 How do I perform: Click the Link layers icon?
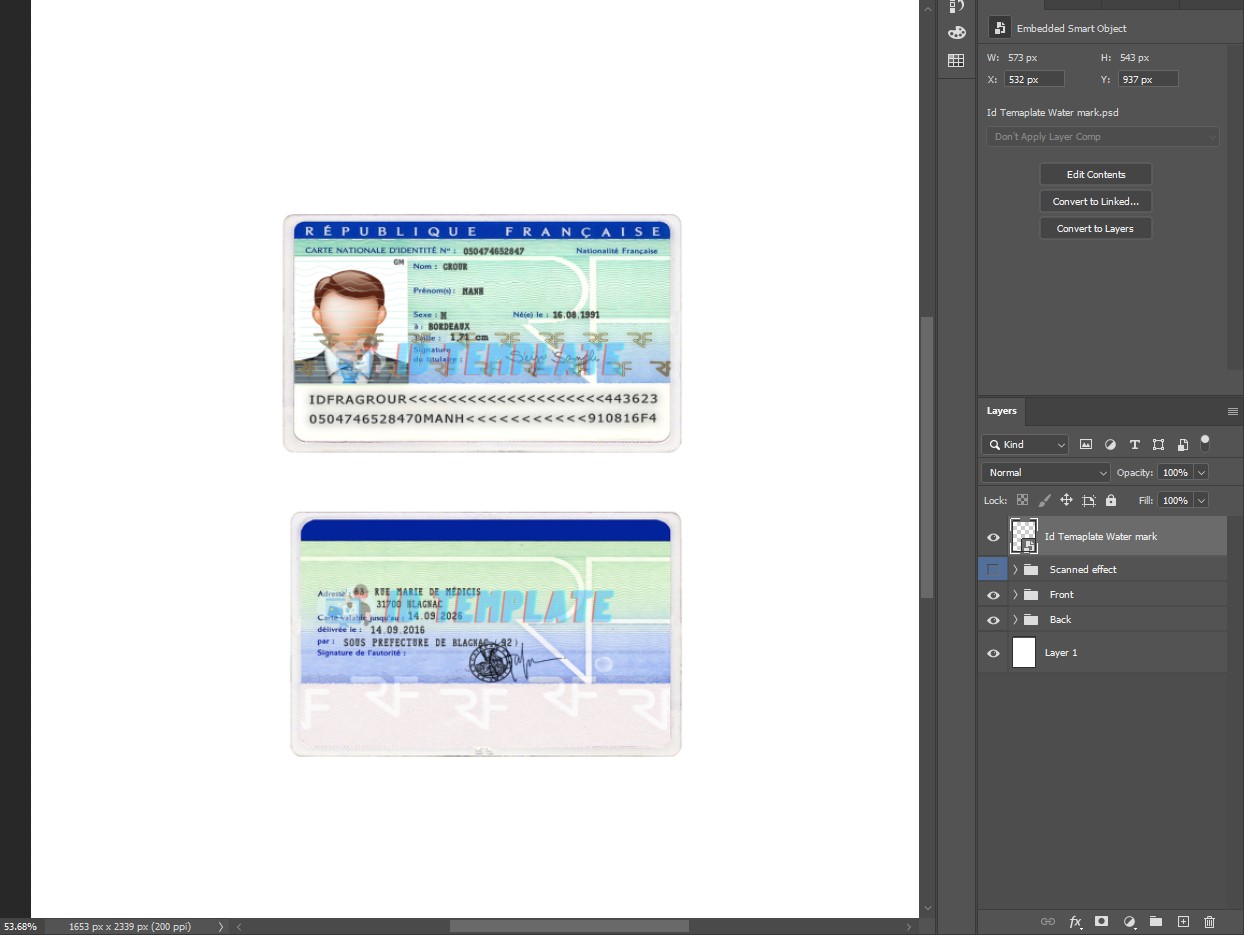(x=1048, y=922)
